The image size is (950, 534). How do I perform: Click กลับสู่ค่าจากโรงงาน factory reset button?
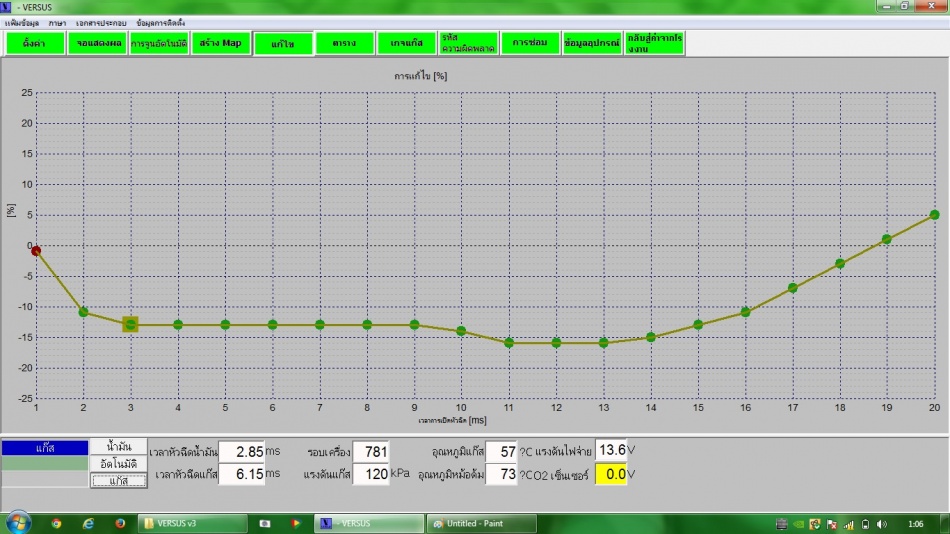pos(655,44)
